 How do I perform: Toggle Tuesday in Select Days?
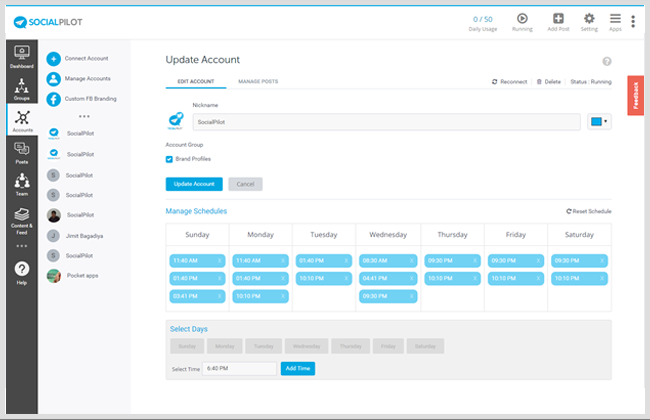[x=264, y=346]
